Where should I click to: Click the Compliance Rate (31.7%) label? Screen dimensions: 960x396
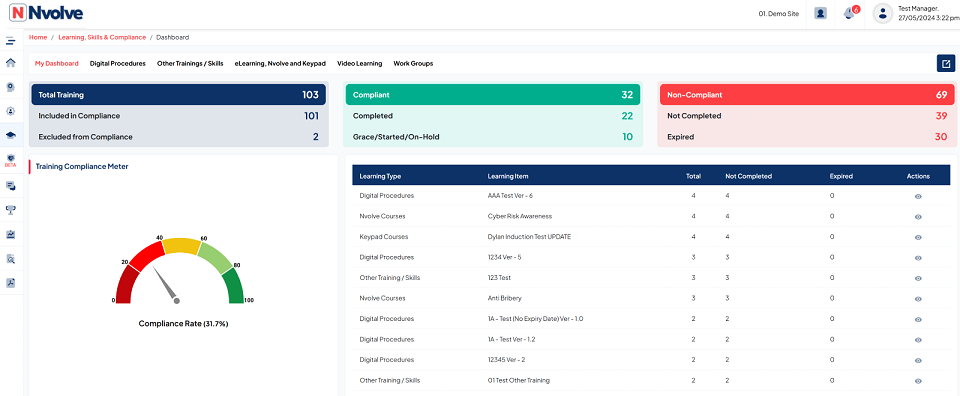183,323
